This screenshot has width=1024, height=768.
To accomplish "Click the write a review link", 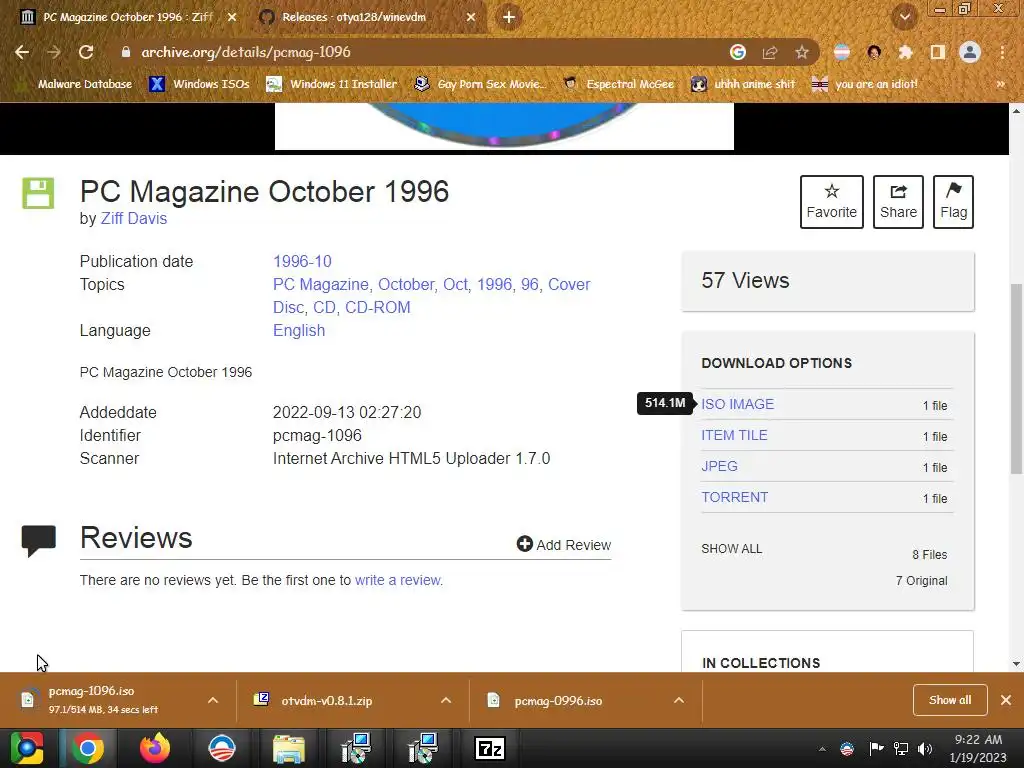I will tap(398, 580).
